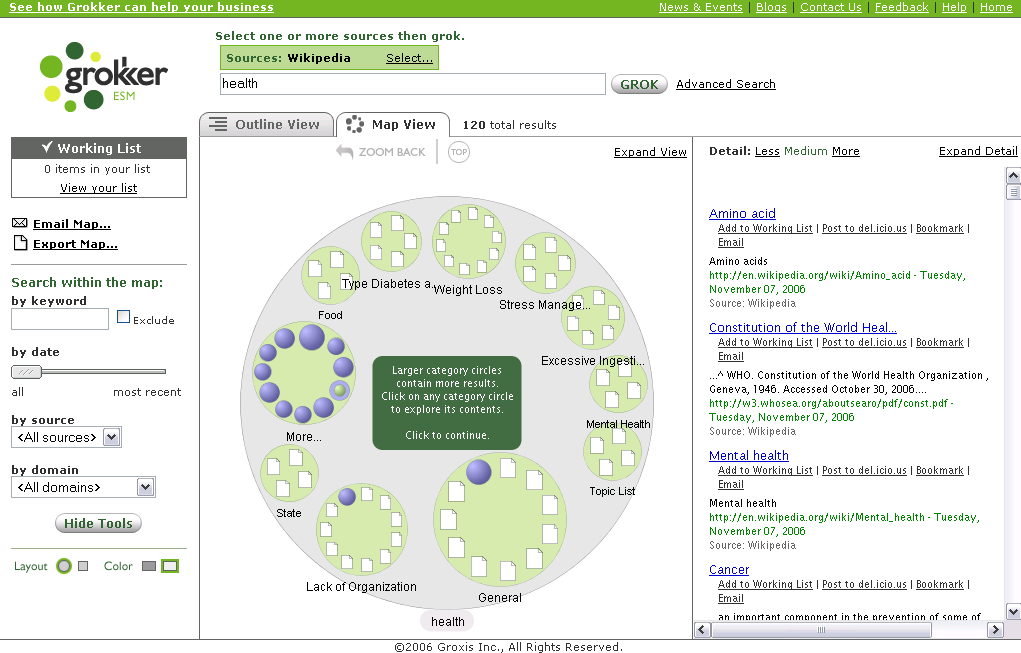Click the horizontal scroll right arrow
Screen dimensions: 1021x653
coord(995,630)
